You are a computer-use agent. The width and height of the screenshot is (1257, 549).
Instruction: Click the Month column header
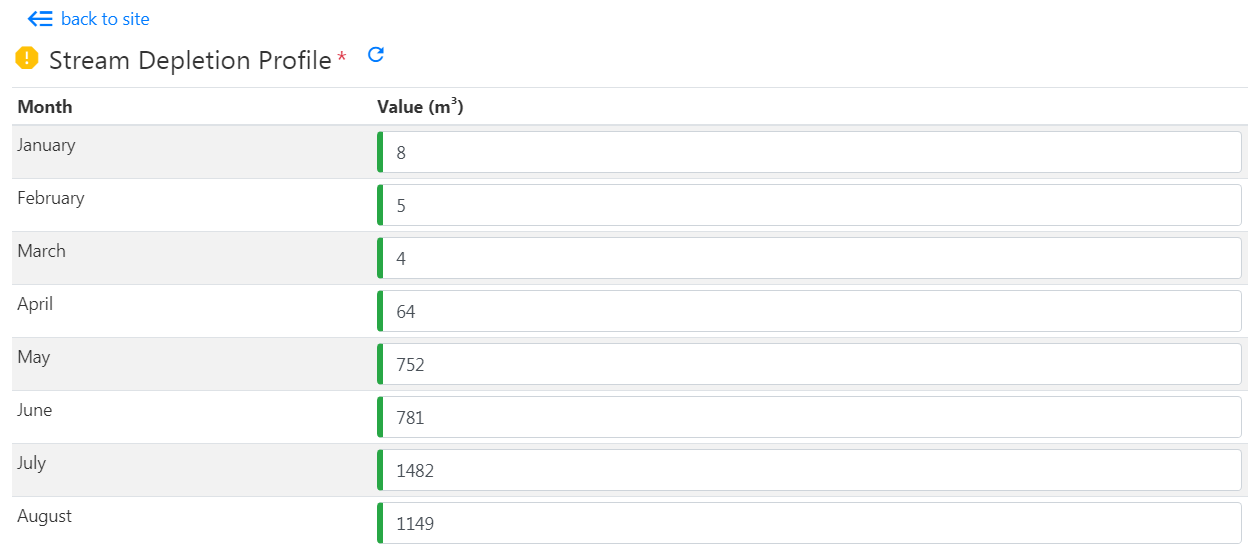pyautogui.click(x=45, y=107)
